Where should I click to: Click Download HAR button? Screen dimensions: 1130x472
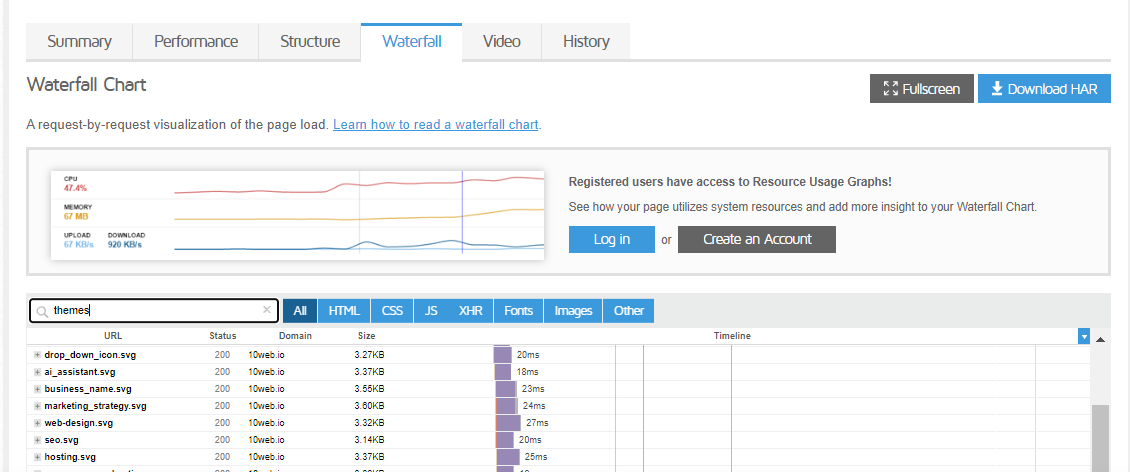tap(1044, 89)
